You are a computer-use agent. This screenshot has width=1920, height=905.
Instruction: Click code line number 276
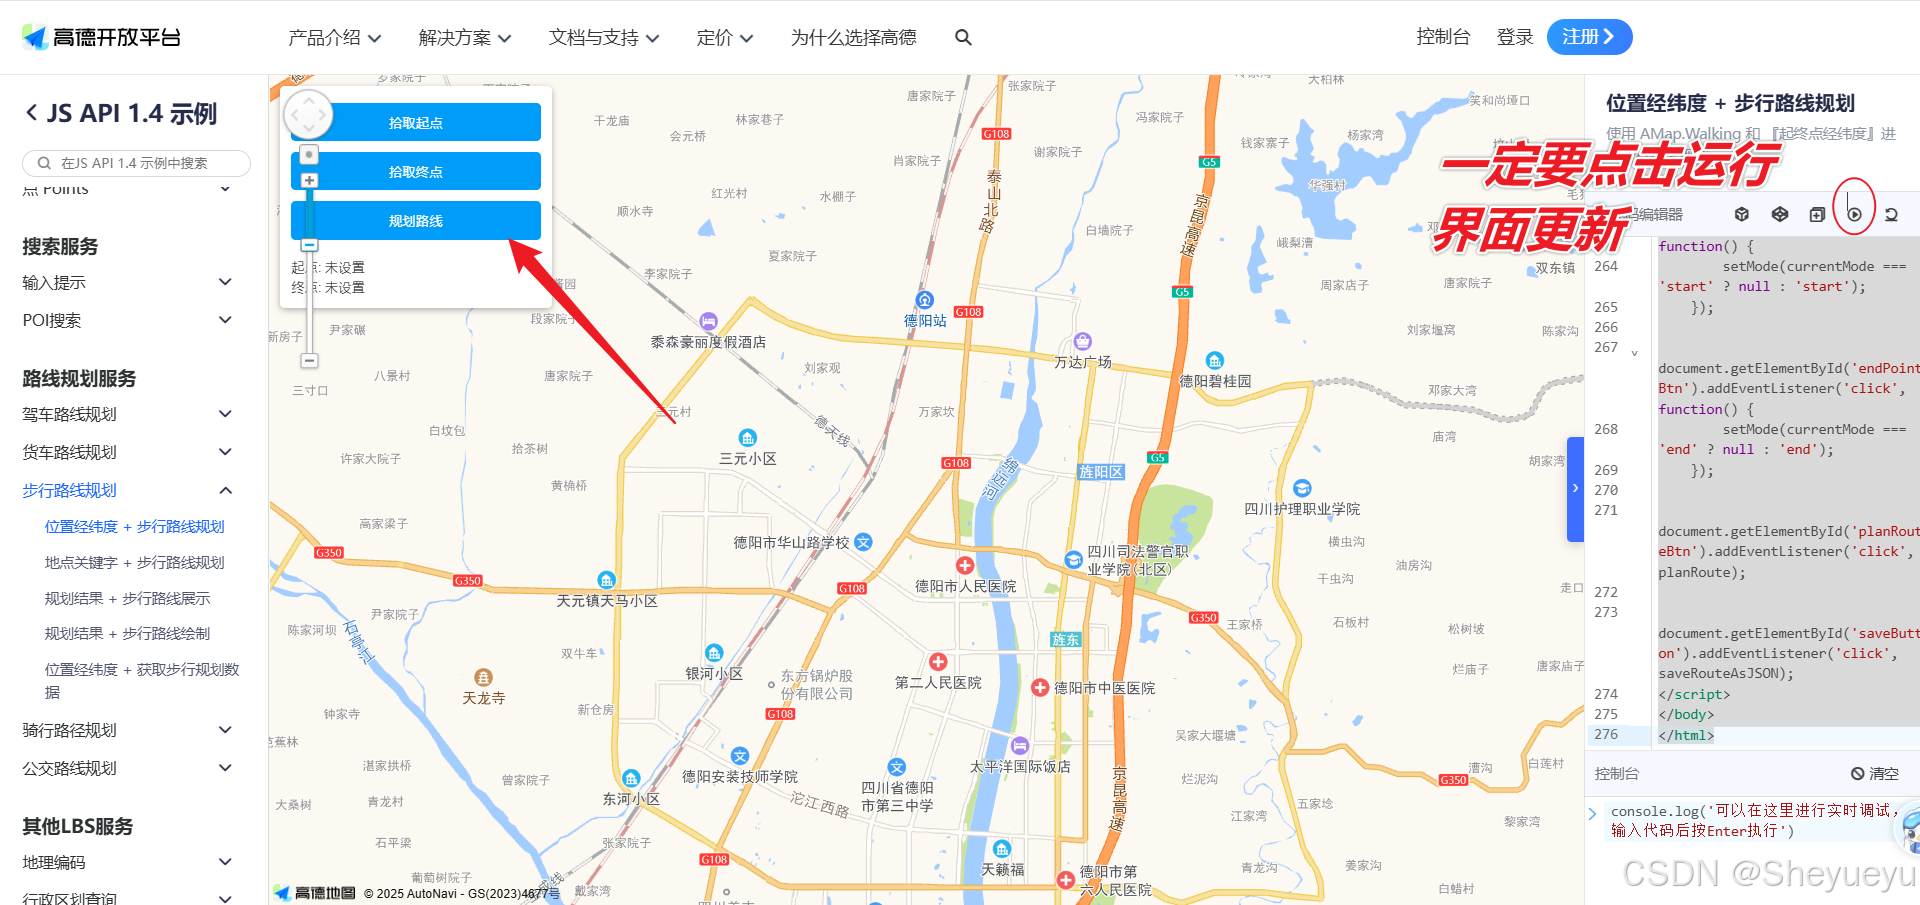1606,735
